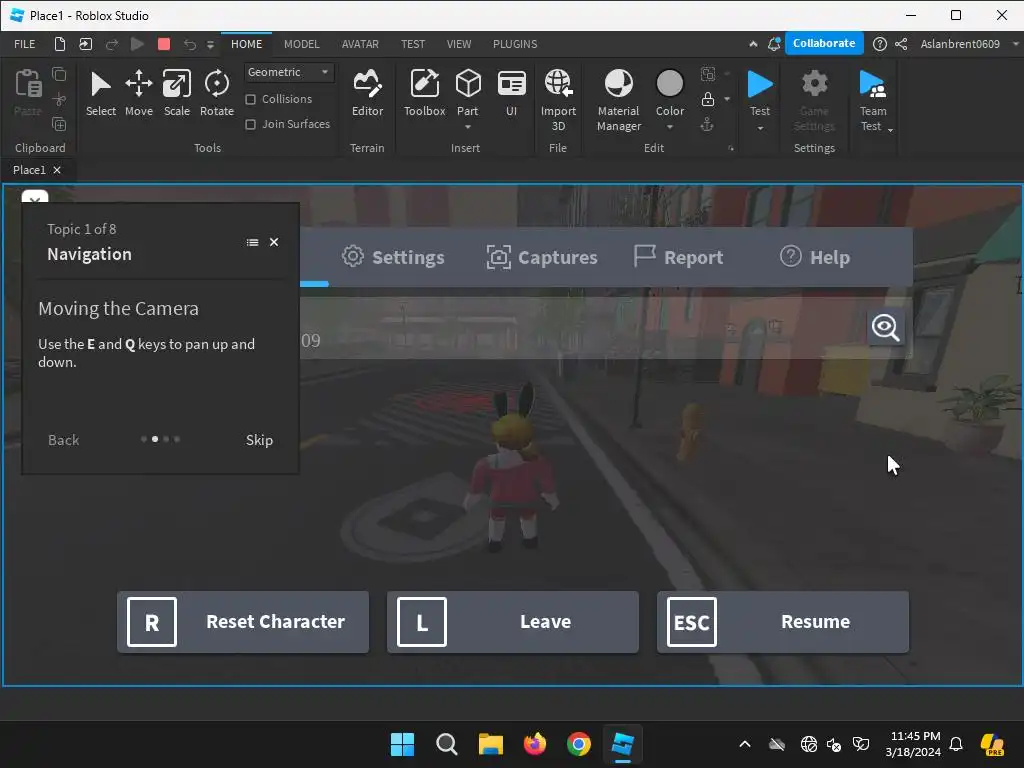Expand the Lock tool dropdown arrow
1024x768 pixels.
click(x=727, y=99)
